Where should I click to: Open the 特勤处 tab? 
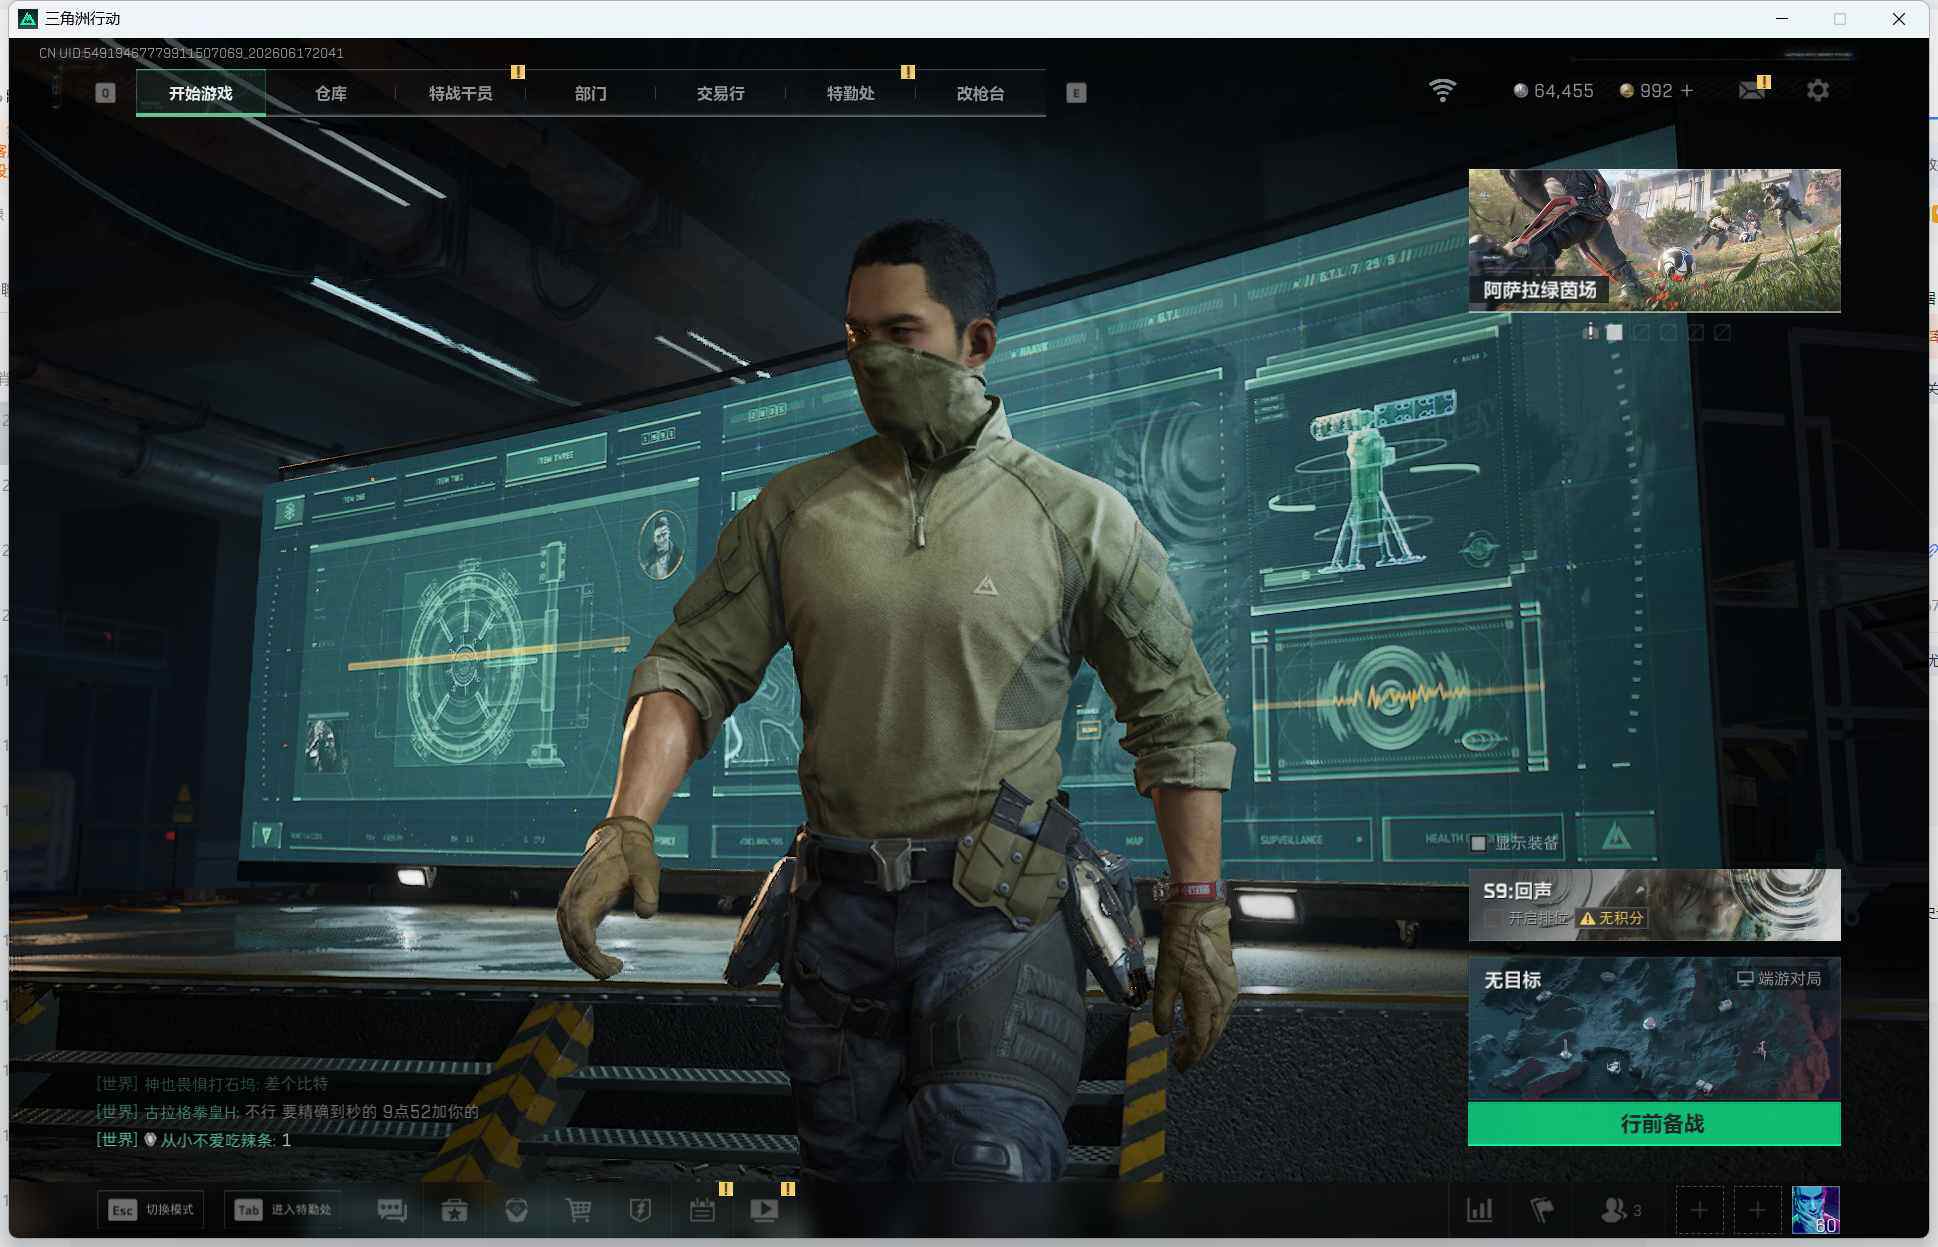point(851,93)
